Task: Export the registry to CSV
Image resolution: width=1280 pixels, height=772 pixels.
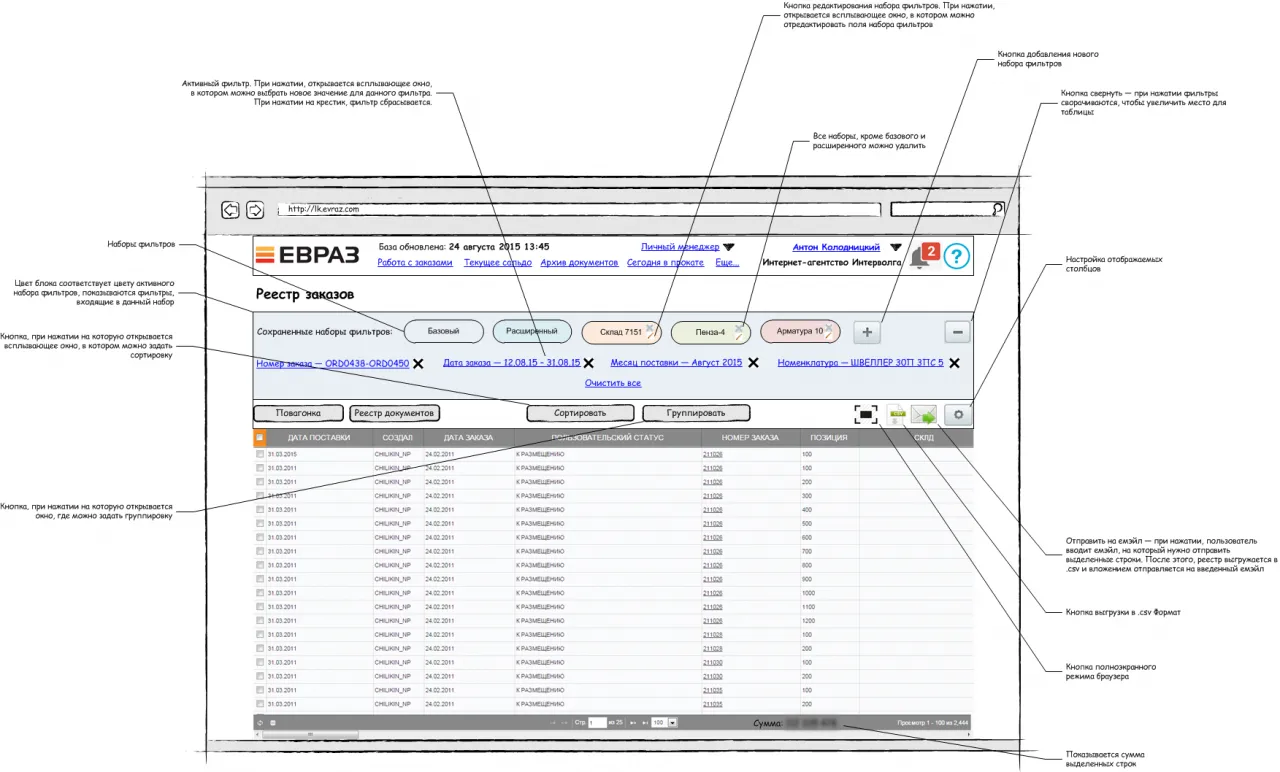Action: point(897,415)
